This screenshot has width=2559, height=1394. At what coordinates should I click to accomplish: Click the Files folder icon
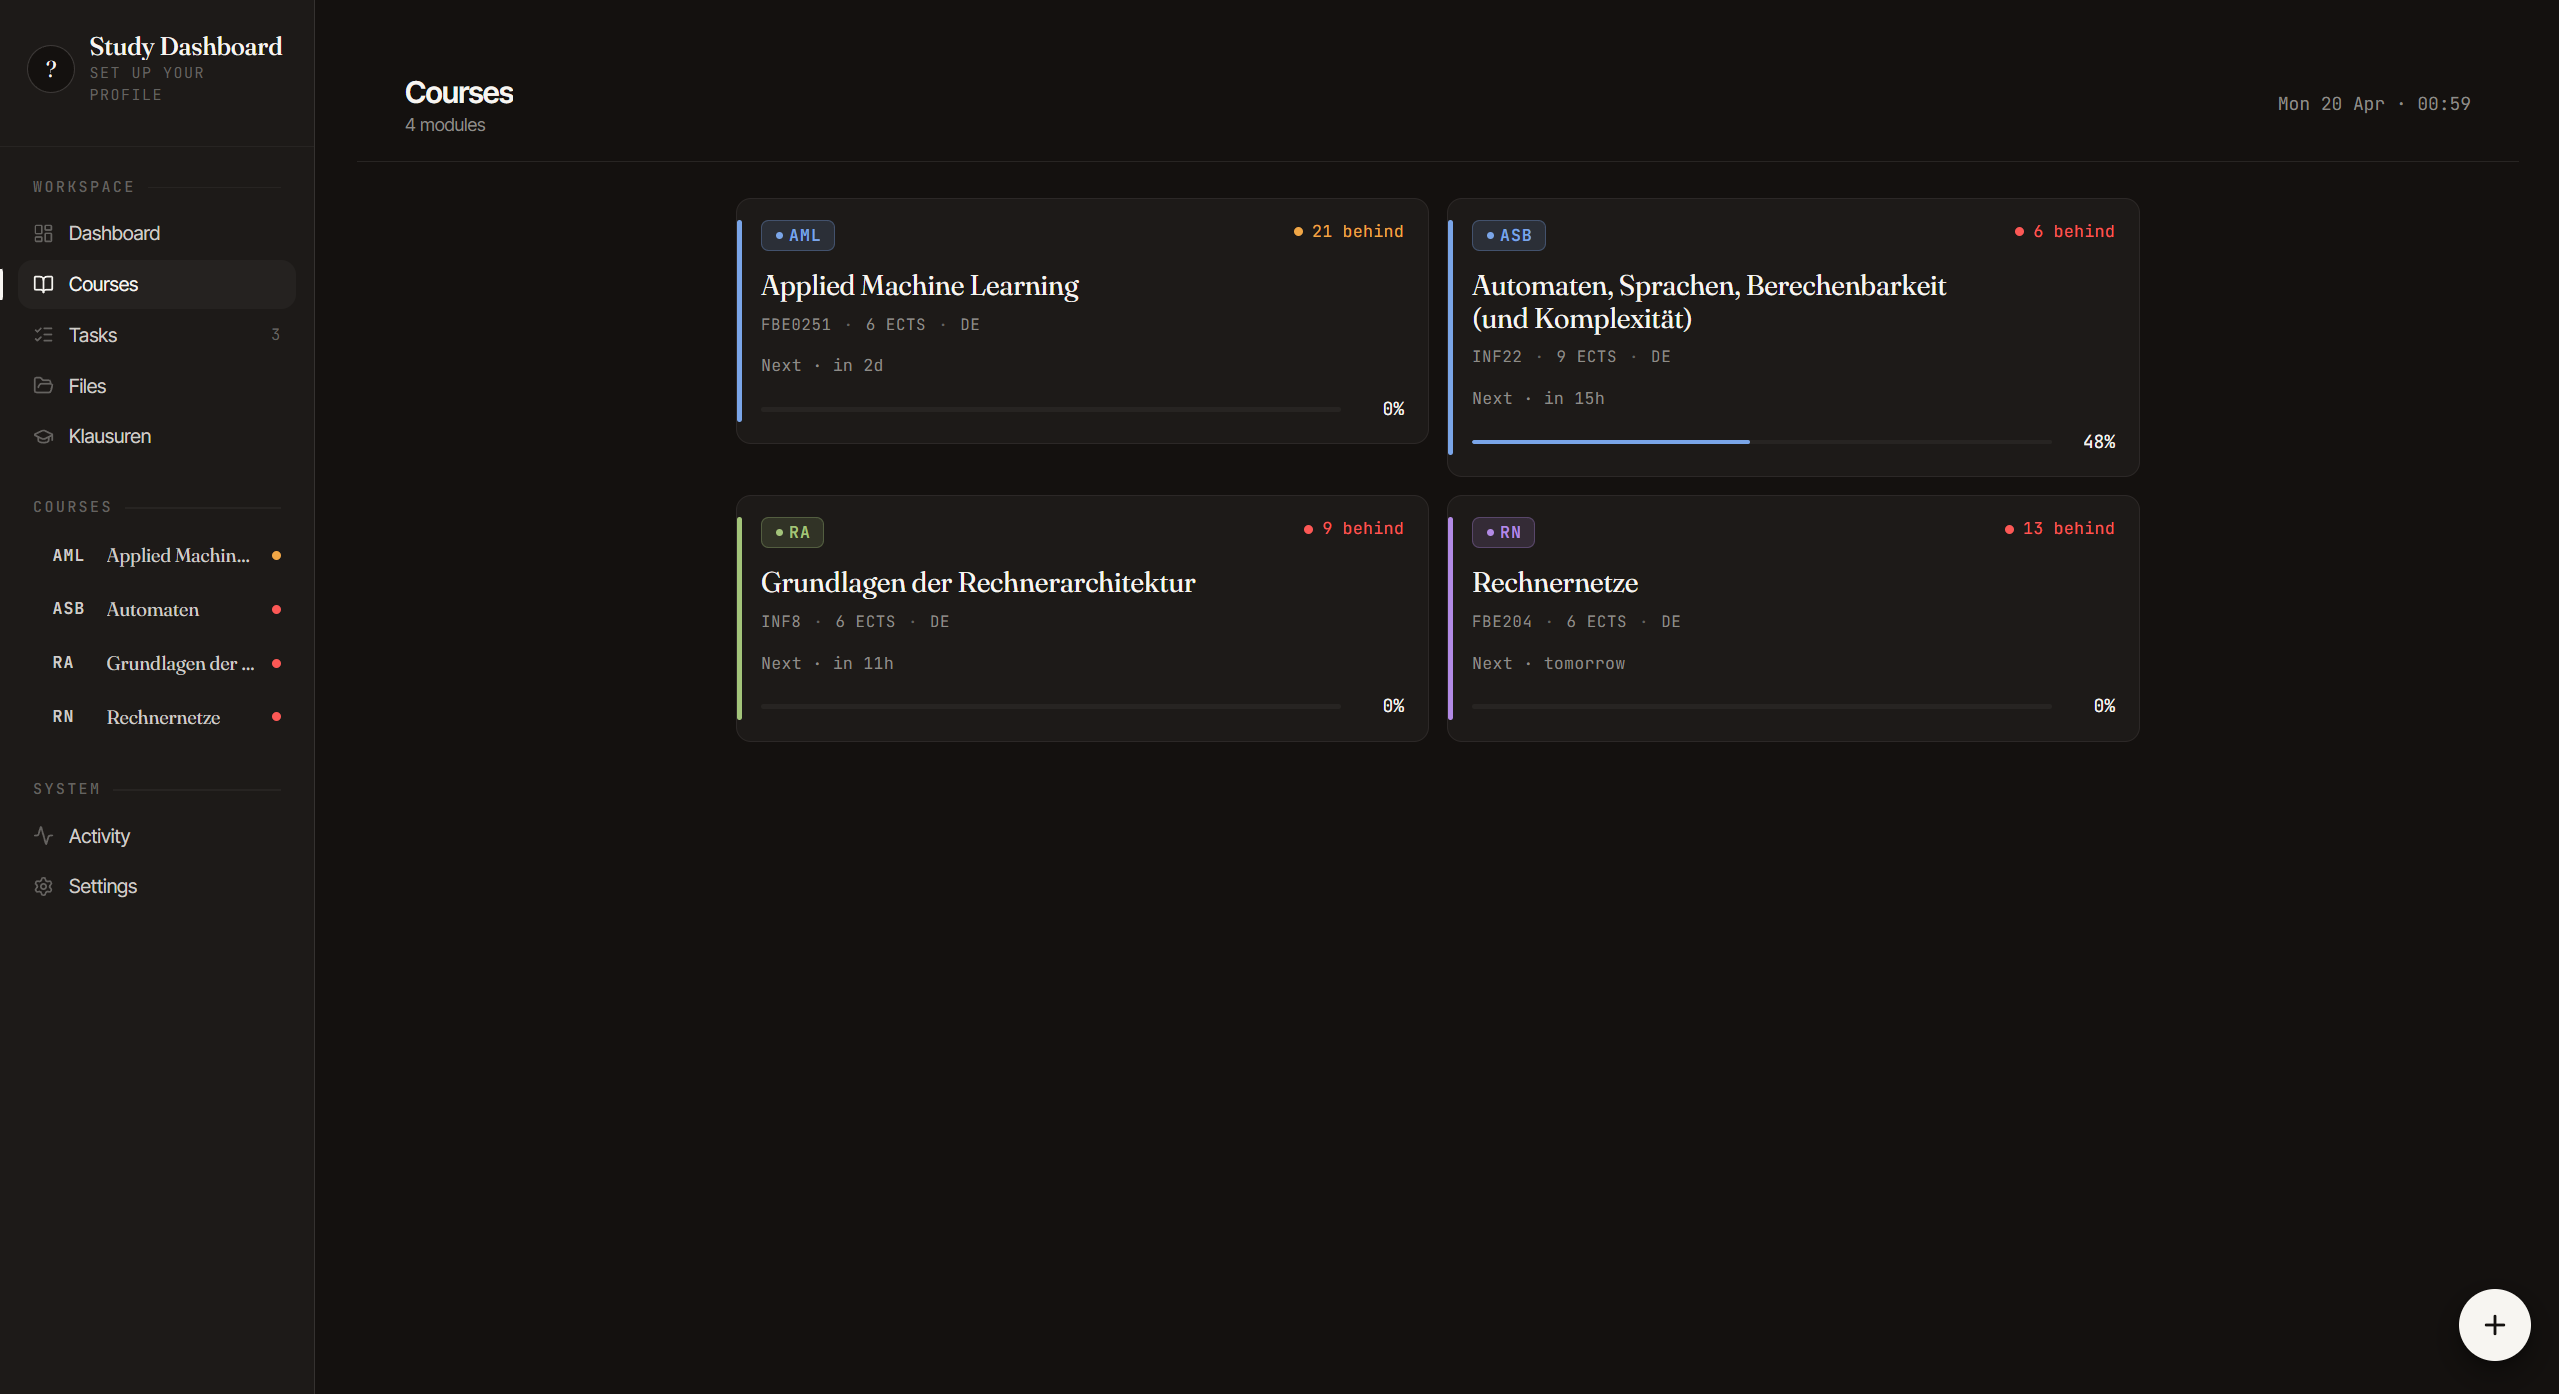point(43,386)
